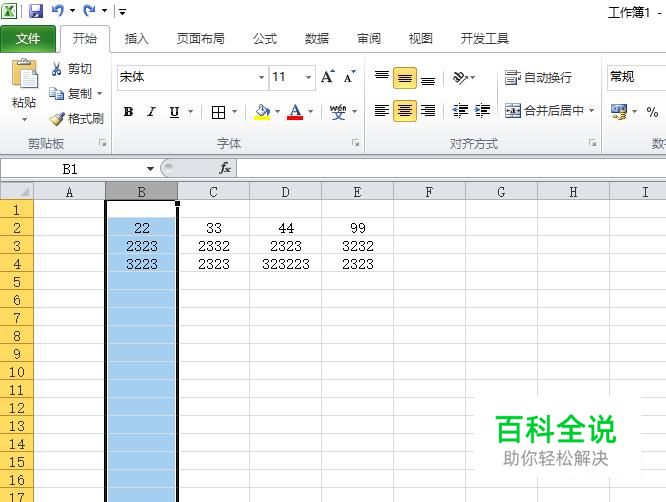Expand the 复制 copy dropdown arrow

(x=100, y=93)
